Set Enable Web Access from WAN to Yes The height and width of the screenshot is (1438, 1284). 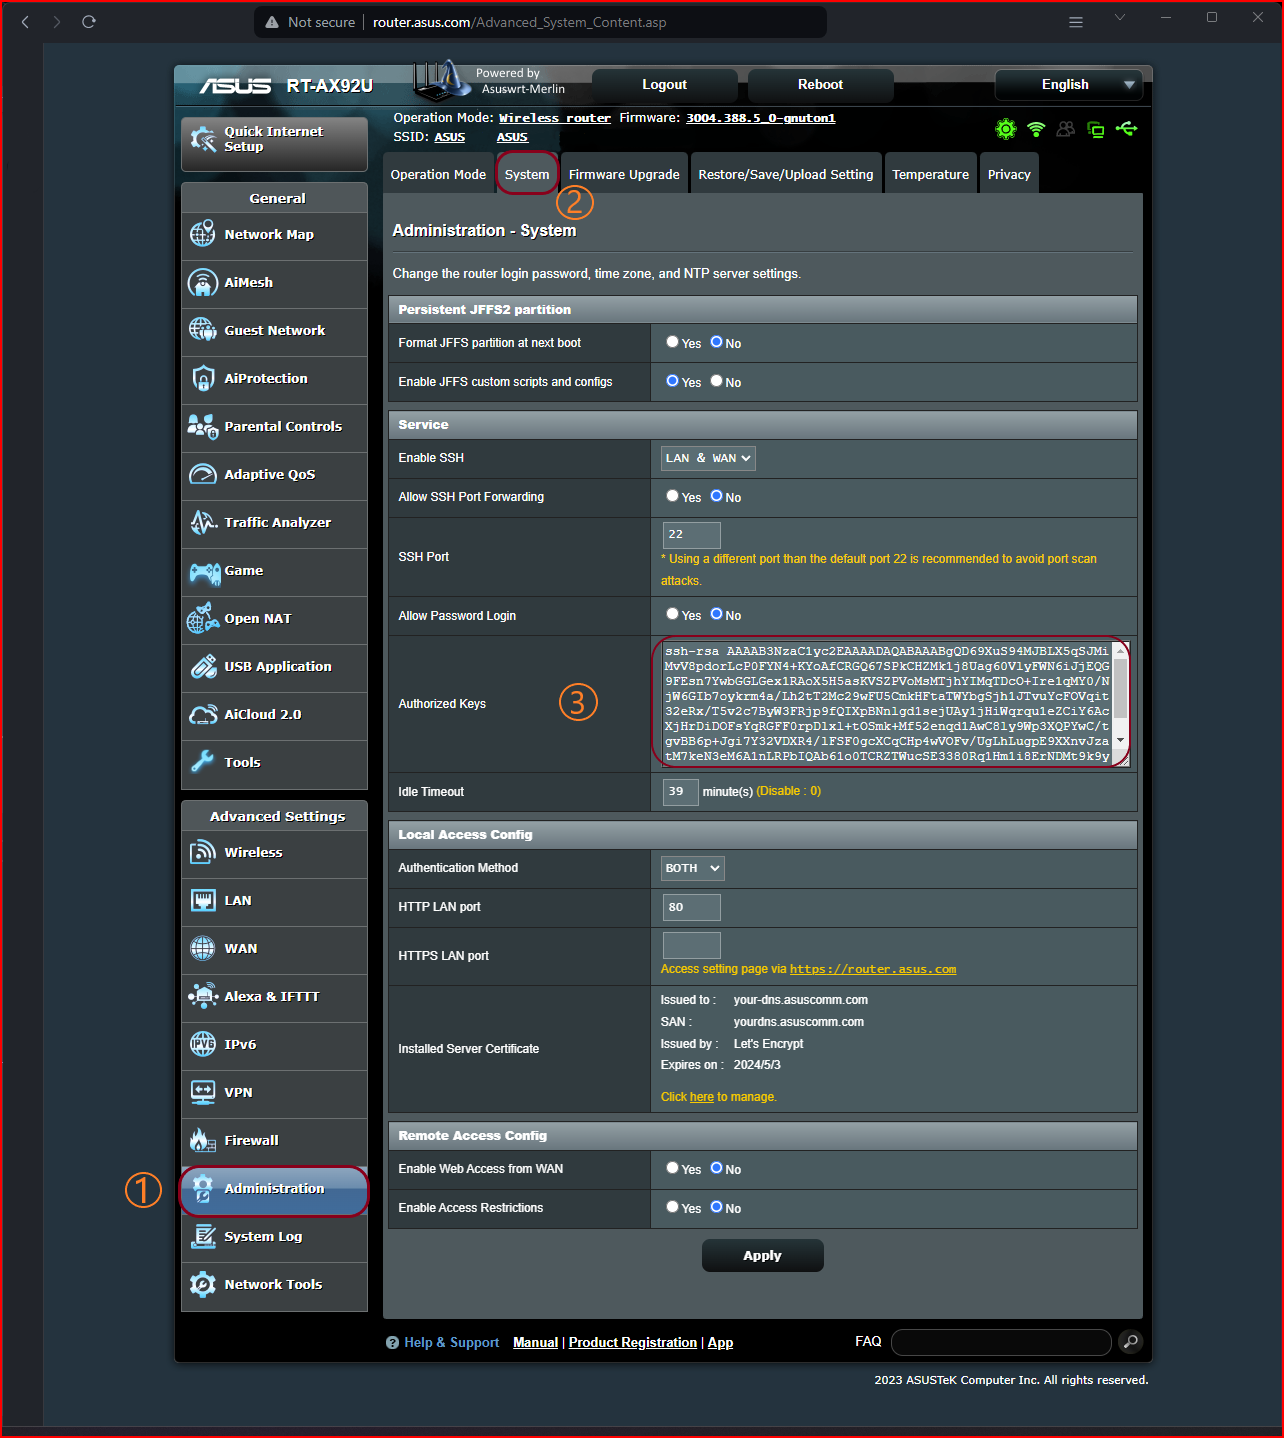click(672, 1167)
